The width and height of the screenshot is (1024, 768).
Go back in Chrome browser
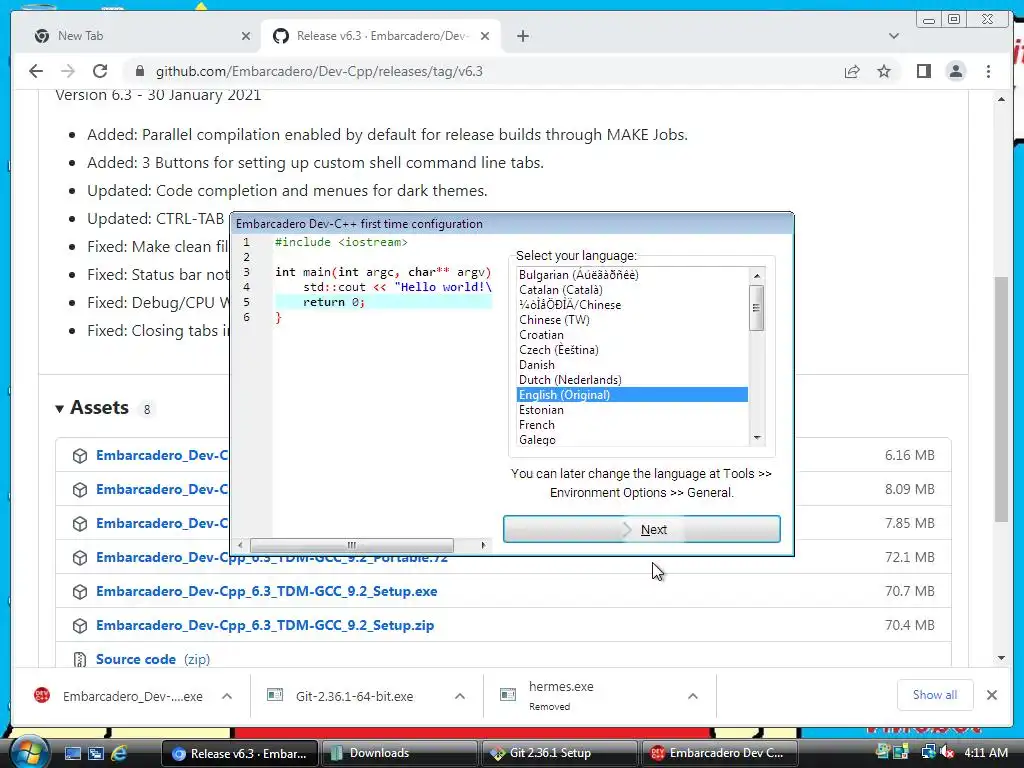[36, 71]
